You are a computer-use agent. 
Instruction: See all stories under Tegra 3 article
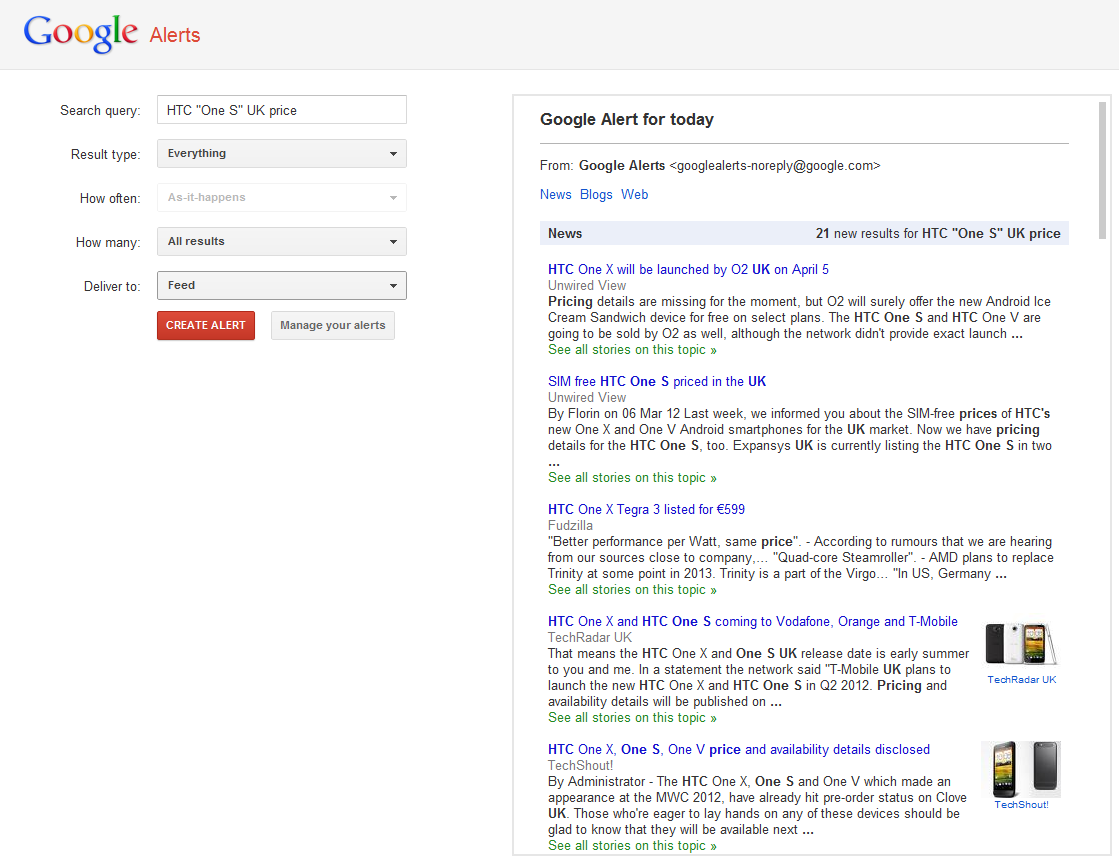point(632,590)
